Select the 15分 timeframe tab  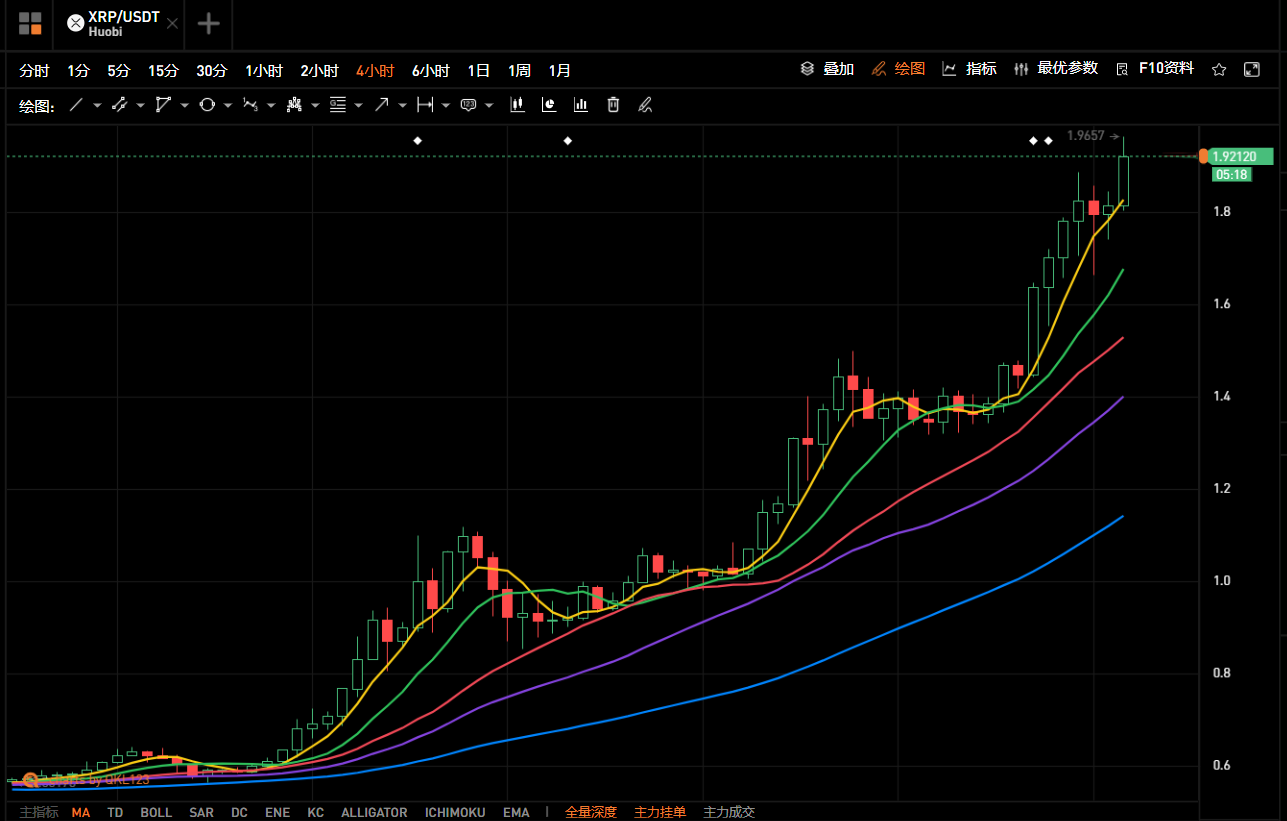click(163, 70)
